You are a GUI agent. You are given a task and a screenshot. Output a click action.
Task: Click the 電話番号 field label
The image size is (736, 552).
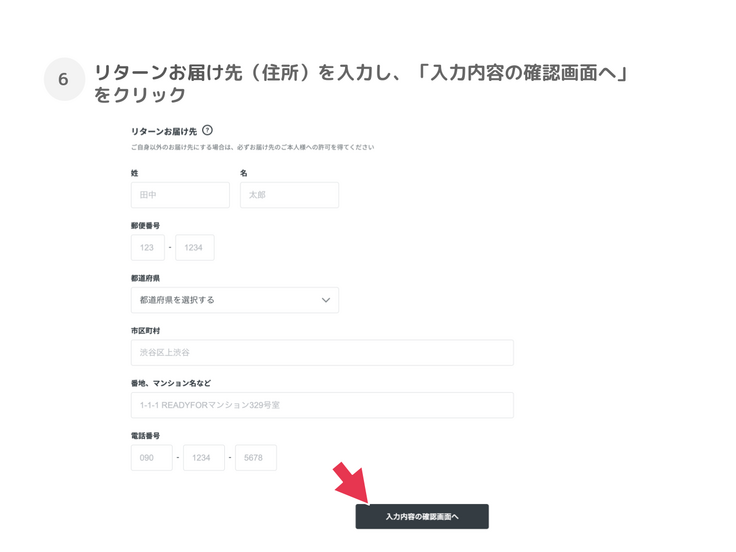click(x=145, y=436)
